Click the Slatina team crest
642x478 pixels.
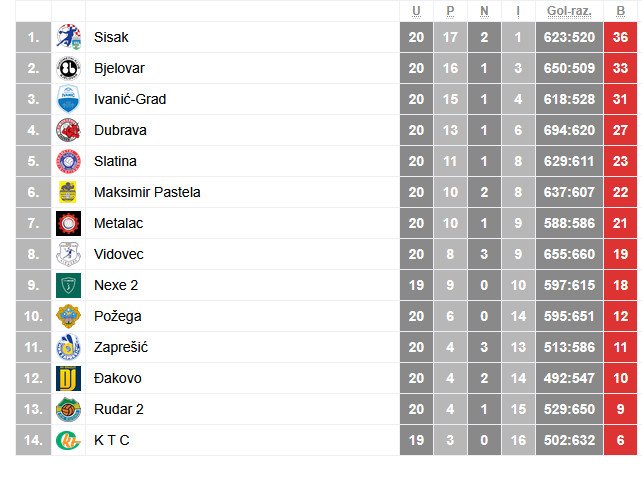tap(68, 161)
